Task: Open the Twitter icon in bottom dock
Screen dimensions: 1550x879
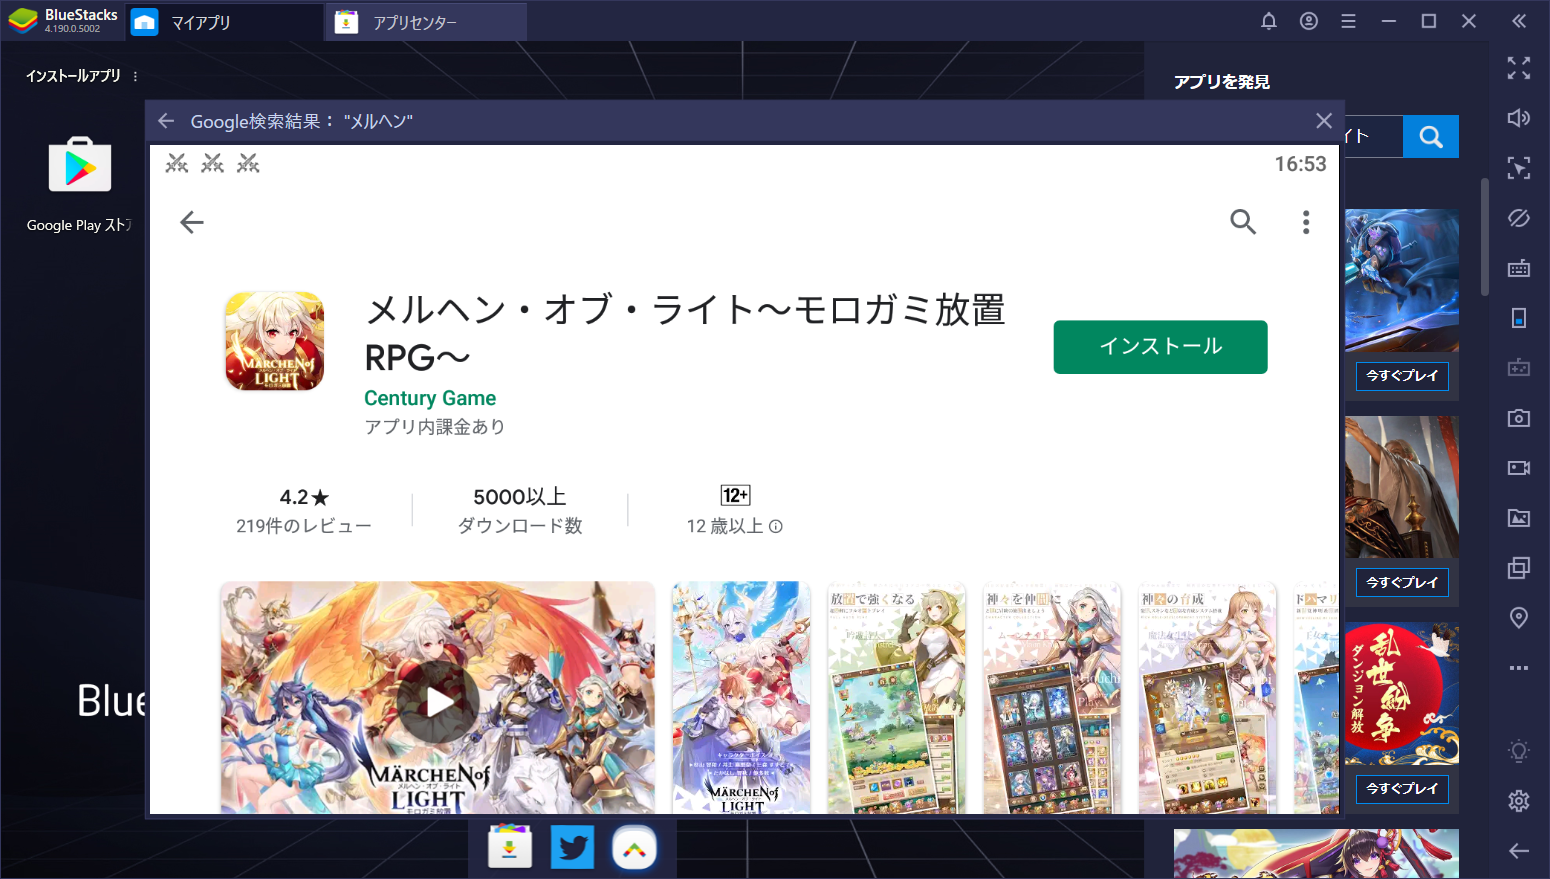Action: [572, 848]
